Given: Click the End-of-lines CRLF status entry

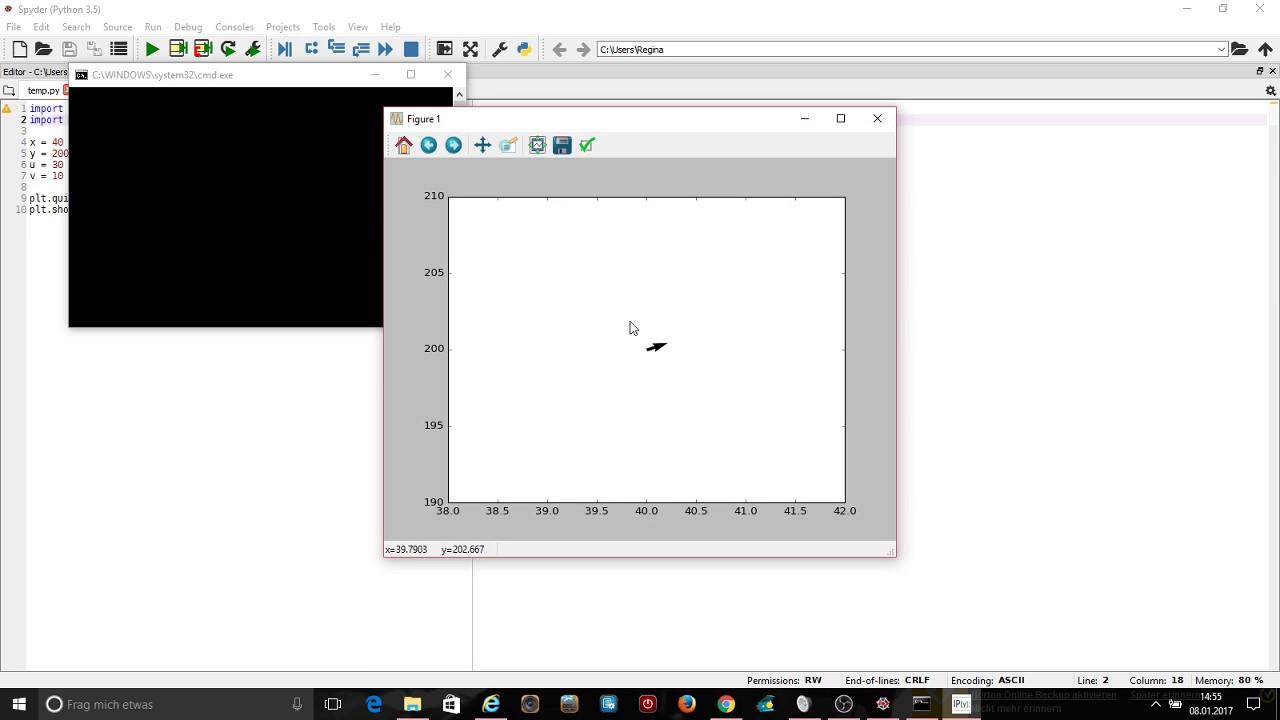Looking at the screenshot, I should [x=887, y=680].
